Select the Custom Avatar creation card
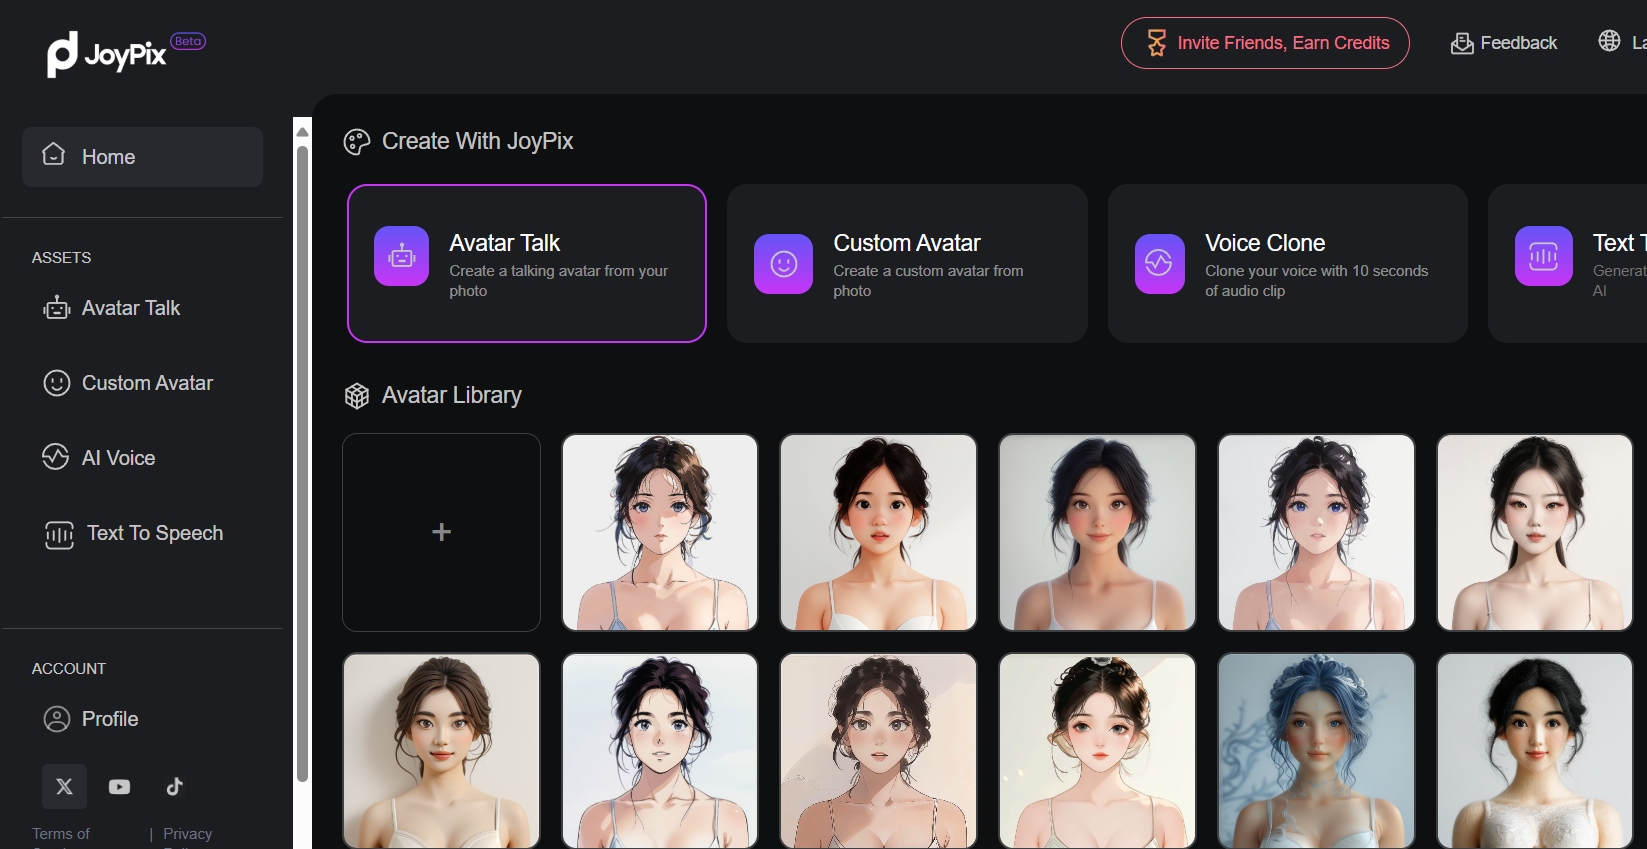This screenshot has width=1647, height=849. pos(907,264)
